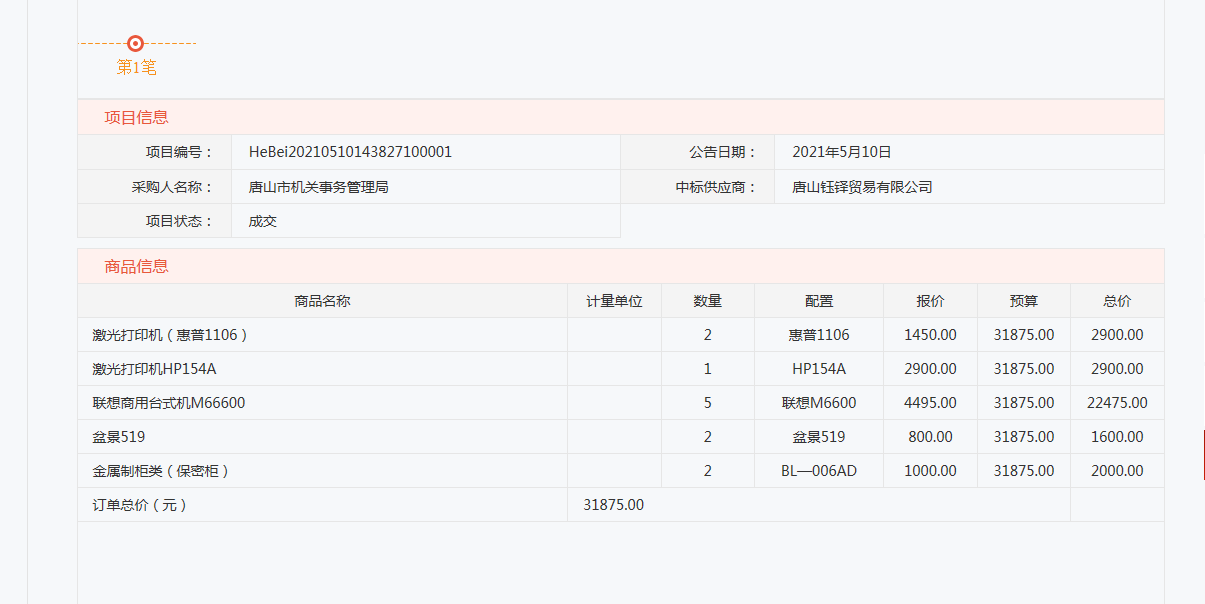Click the 订单总价（元） label
The width and height of the screenshot is (1205, 604).
(x=140, y=505)
